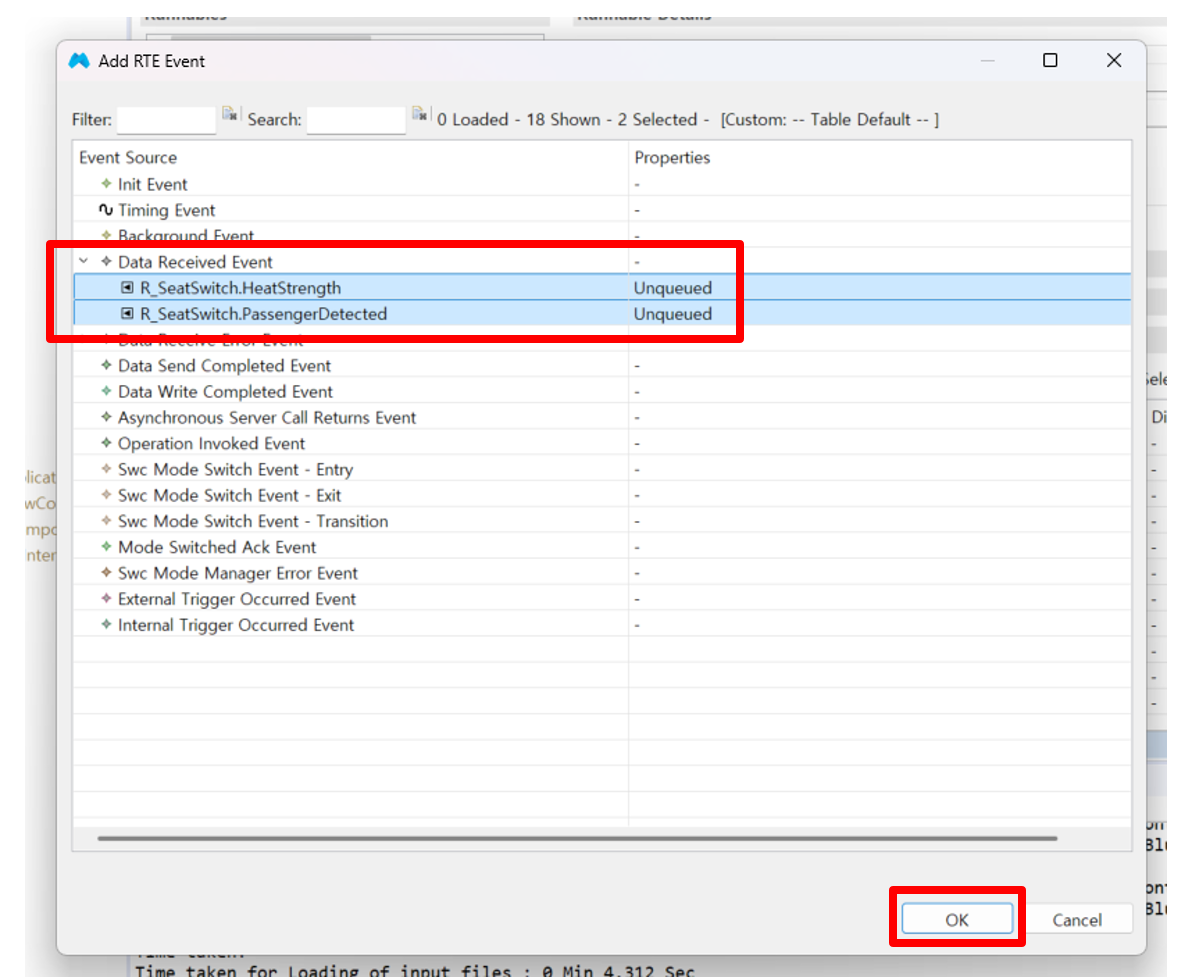Click the clear Filter icon

[230, 115]
